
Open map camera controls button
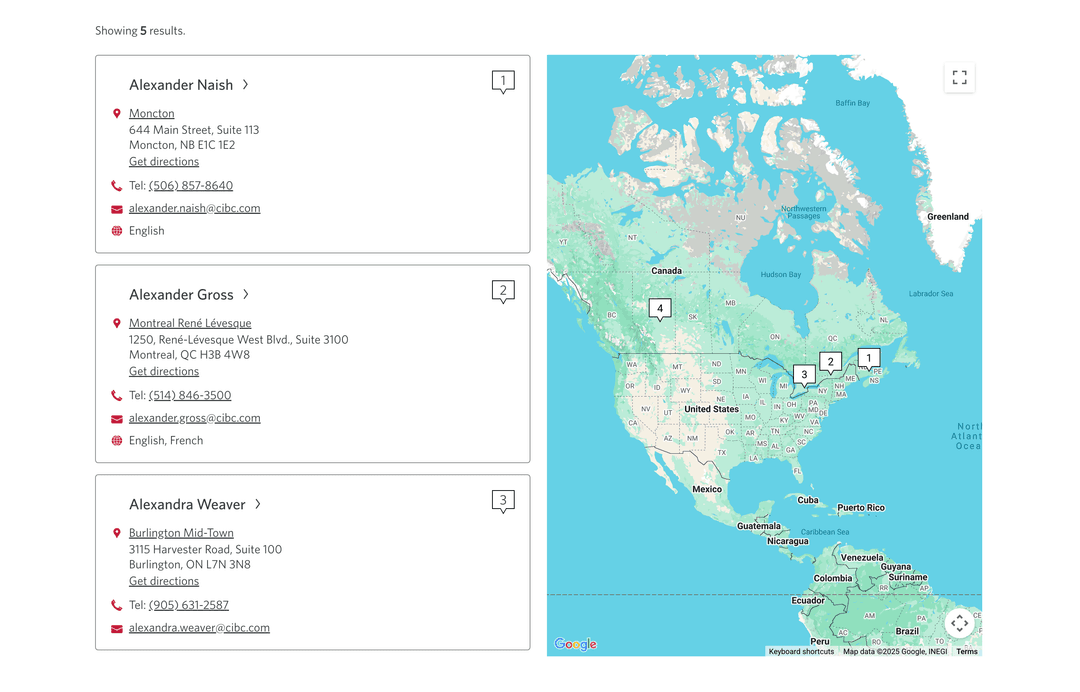tap(959, 624)
